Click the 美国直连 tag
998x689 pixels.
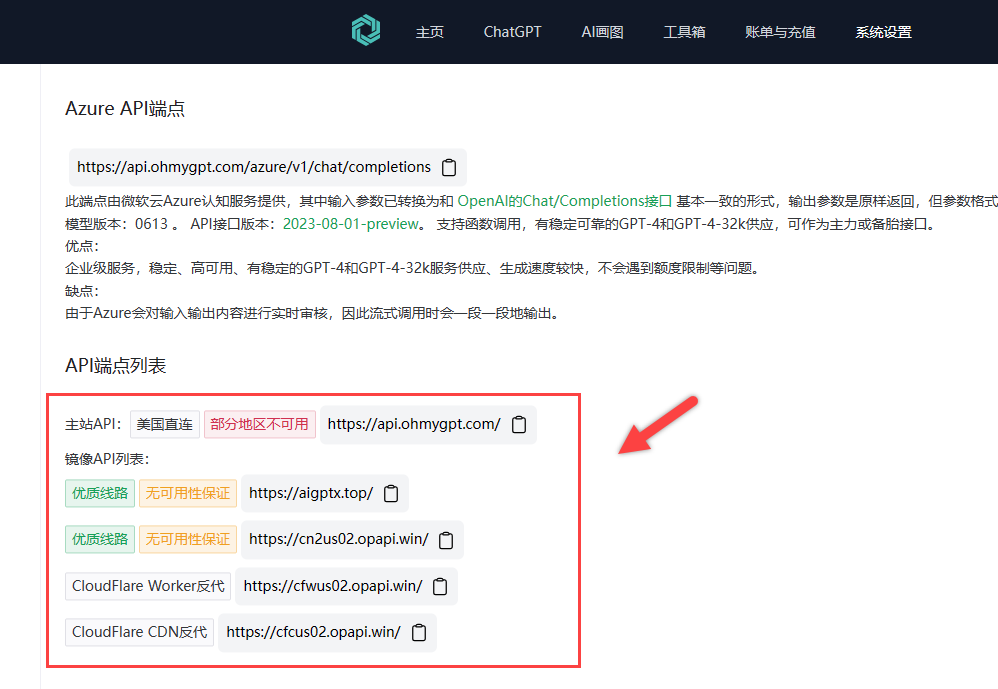(165, 424)
